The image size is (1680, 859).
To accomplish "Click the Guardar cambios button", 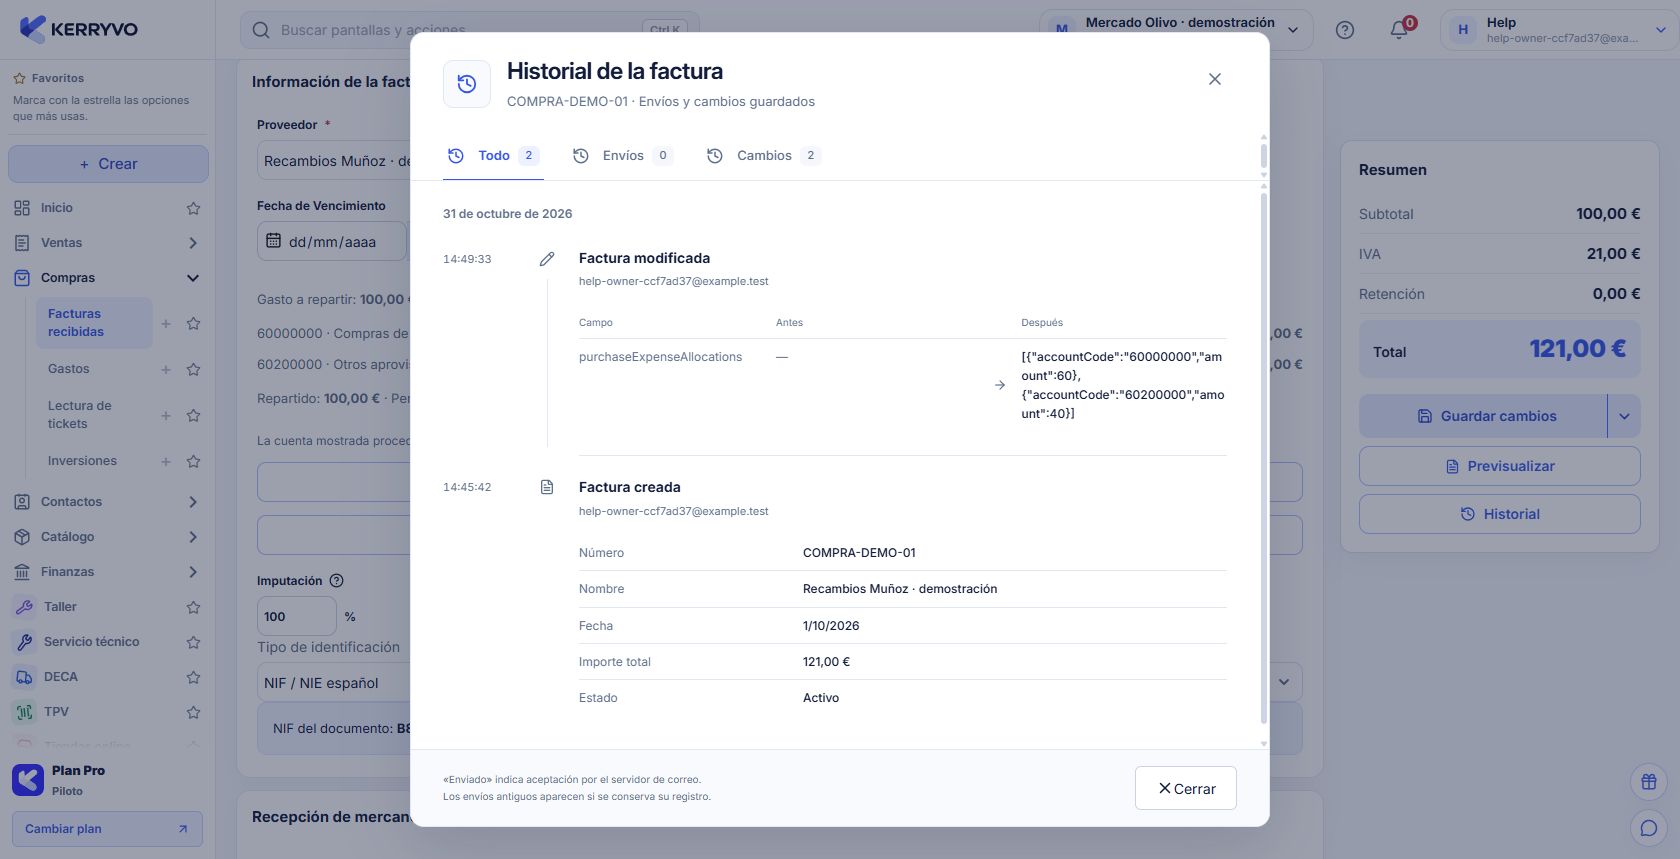I will tap(1483, 416).
